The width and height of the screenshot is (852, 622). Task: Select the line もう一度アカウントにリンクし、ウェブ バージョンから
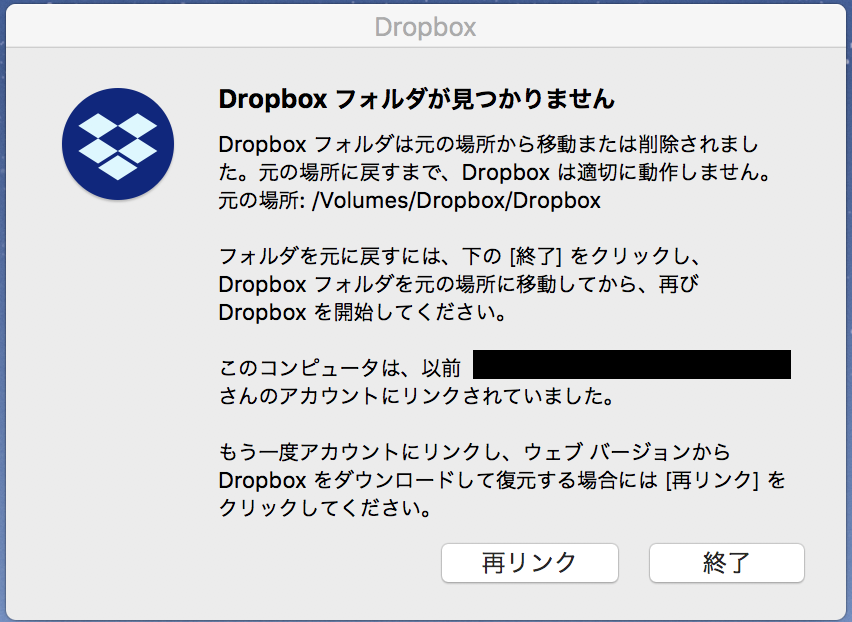pos(474,451)
